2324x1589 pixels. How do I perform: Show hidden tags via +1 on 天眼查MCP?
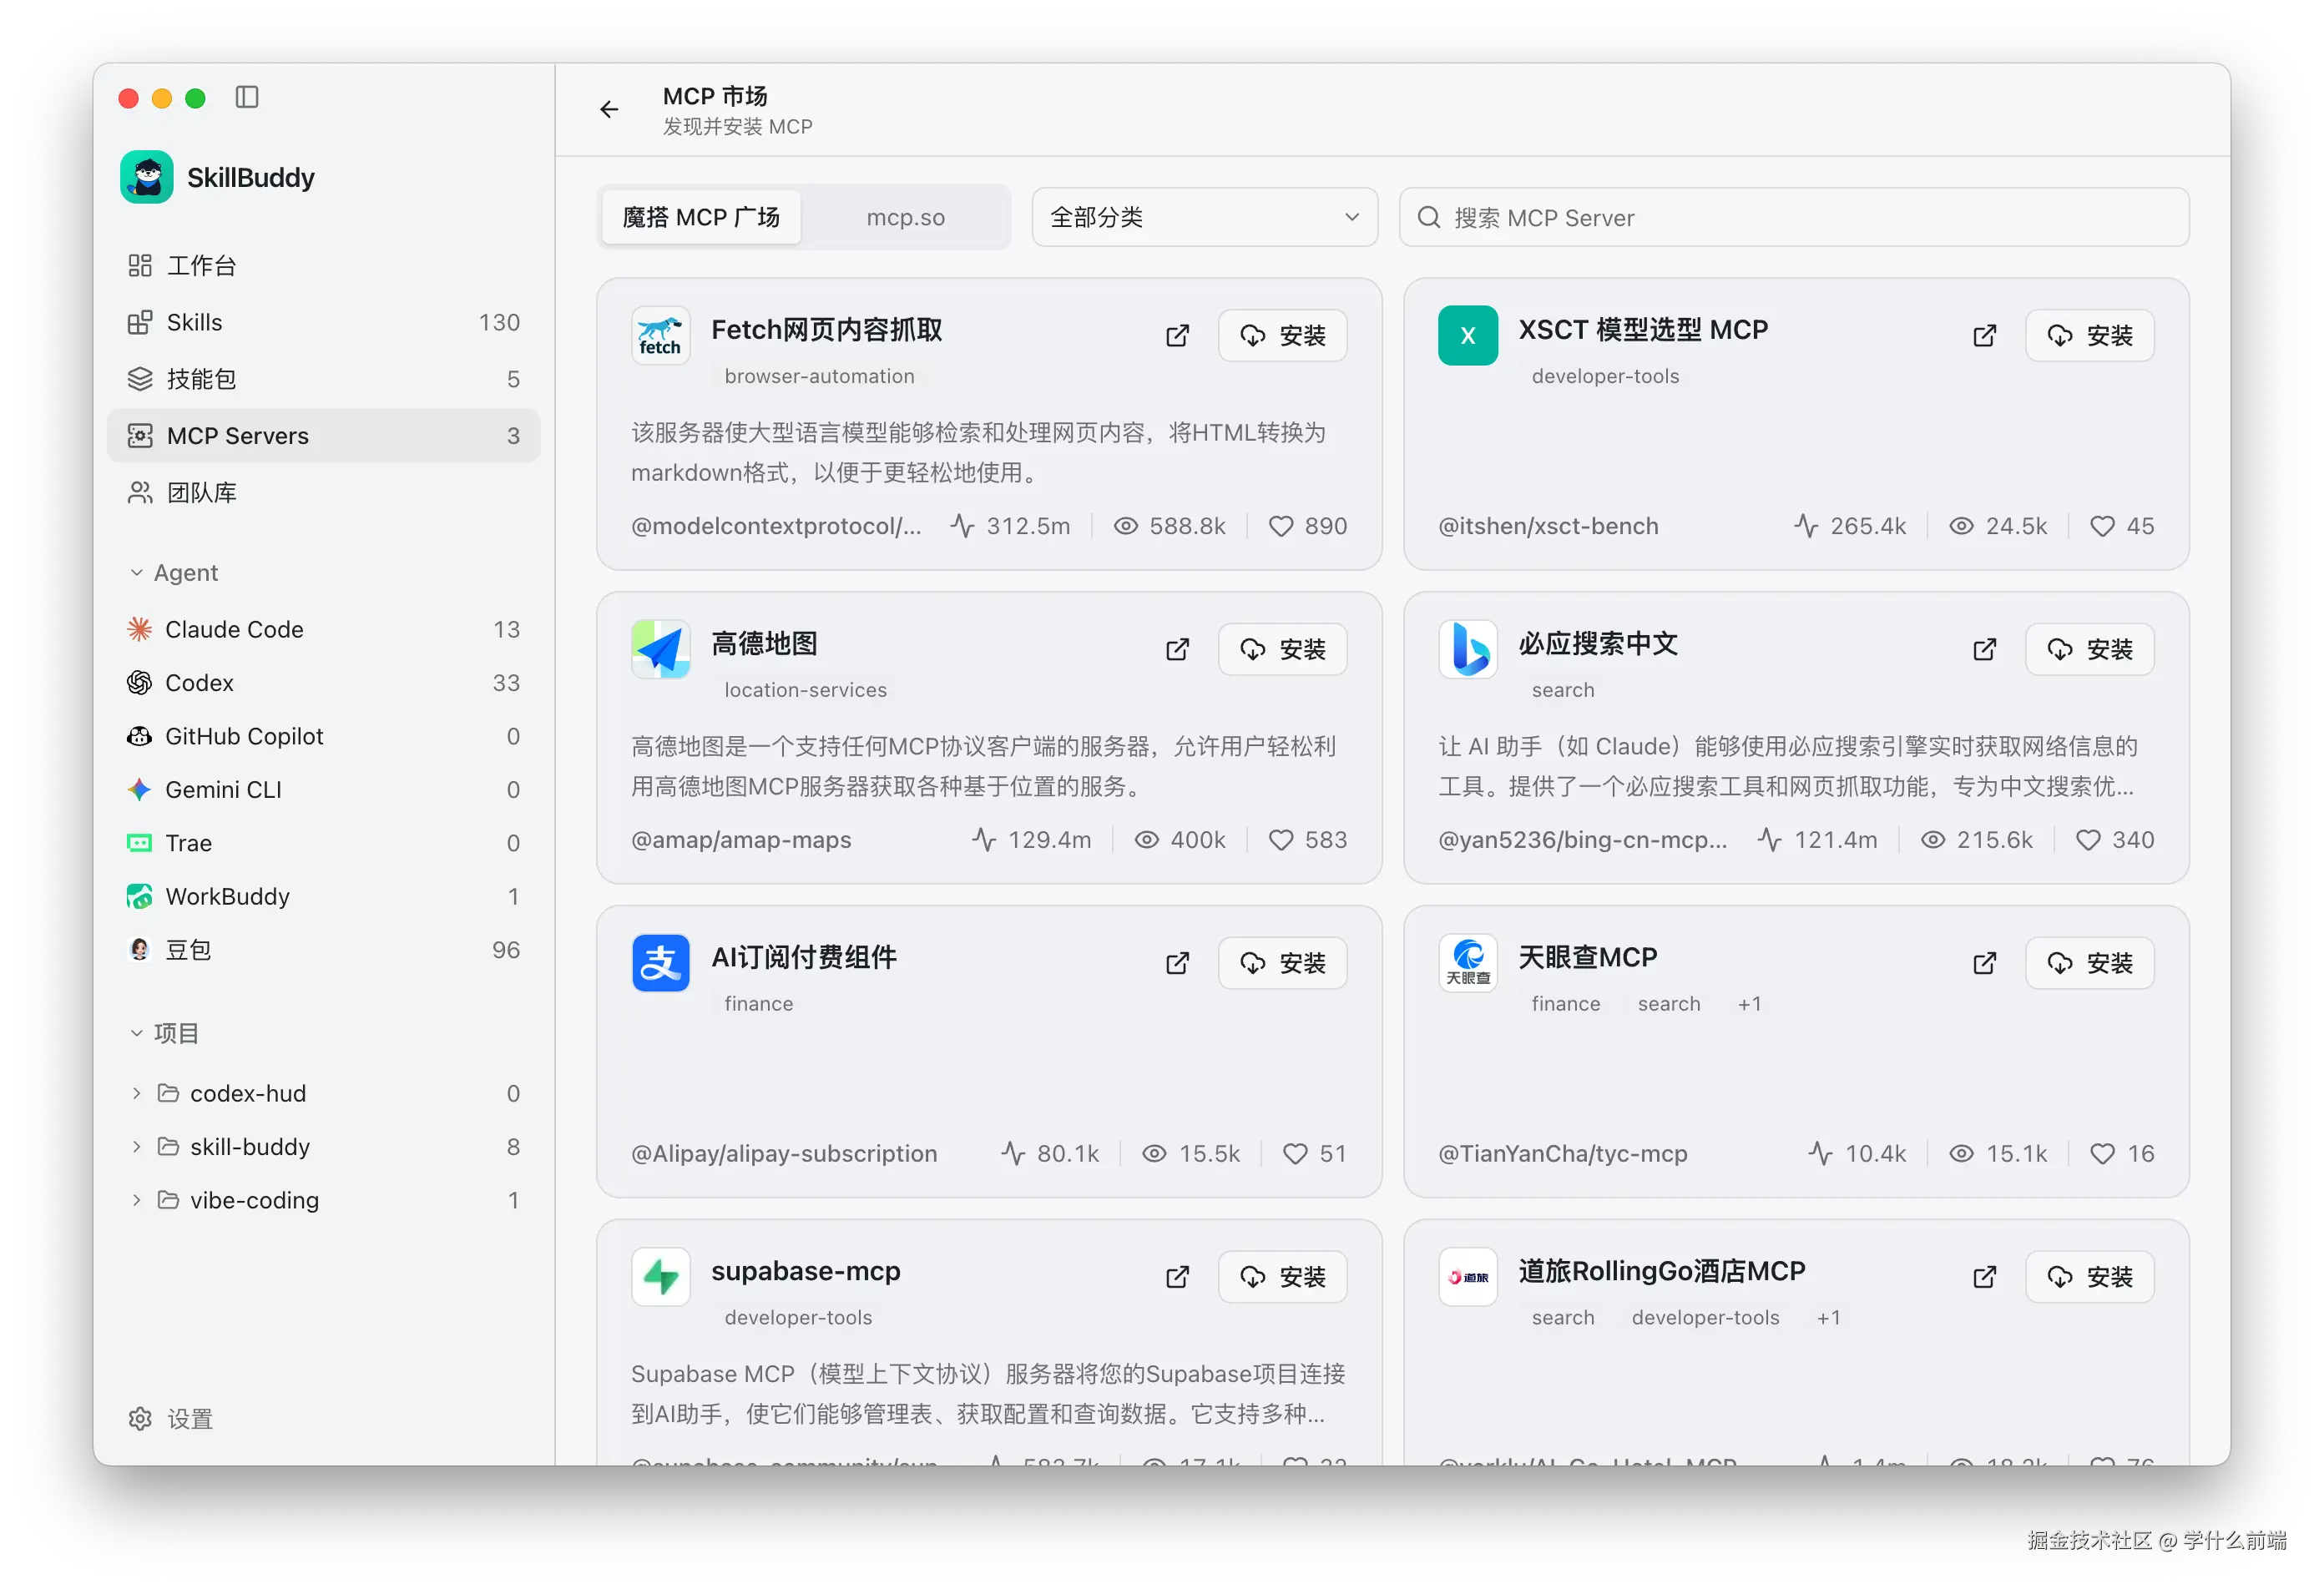click(1750, 1004)
